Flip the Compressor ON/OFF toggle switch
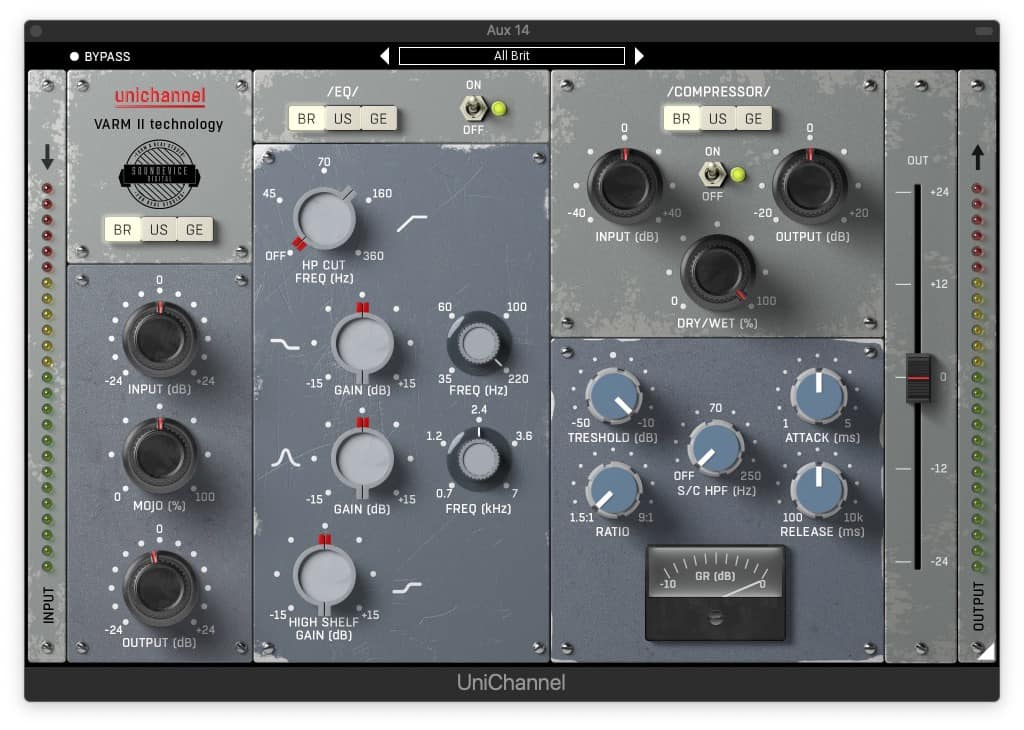 pos(712,174)
